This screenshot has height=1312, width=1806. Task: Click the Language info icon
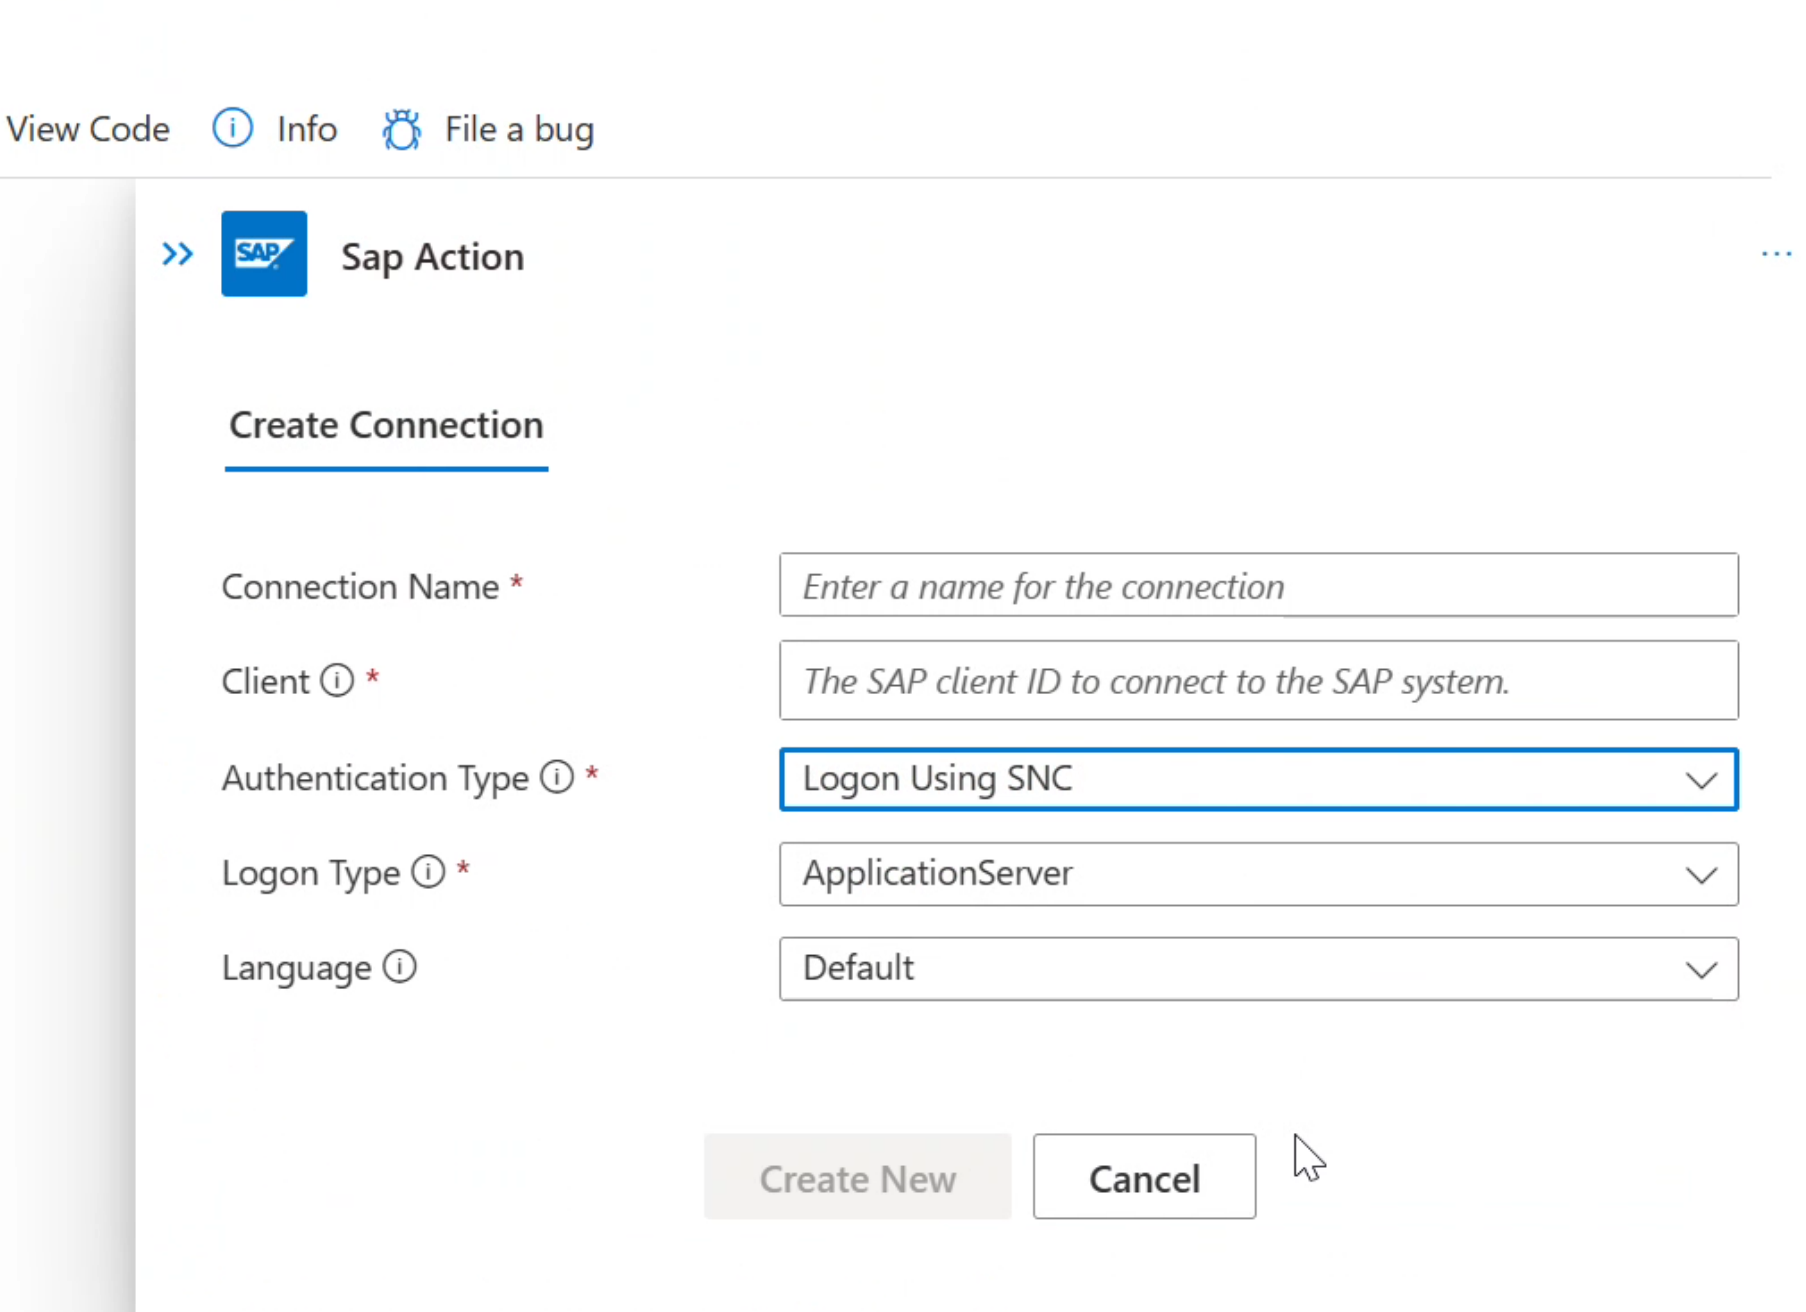coord(398,966)
